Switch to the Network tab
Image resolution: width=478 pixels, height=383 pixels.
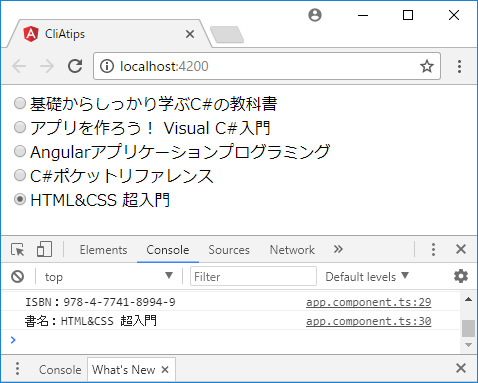[292, 250]
